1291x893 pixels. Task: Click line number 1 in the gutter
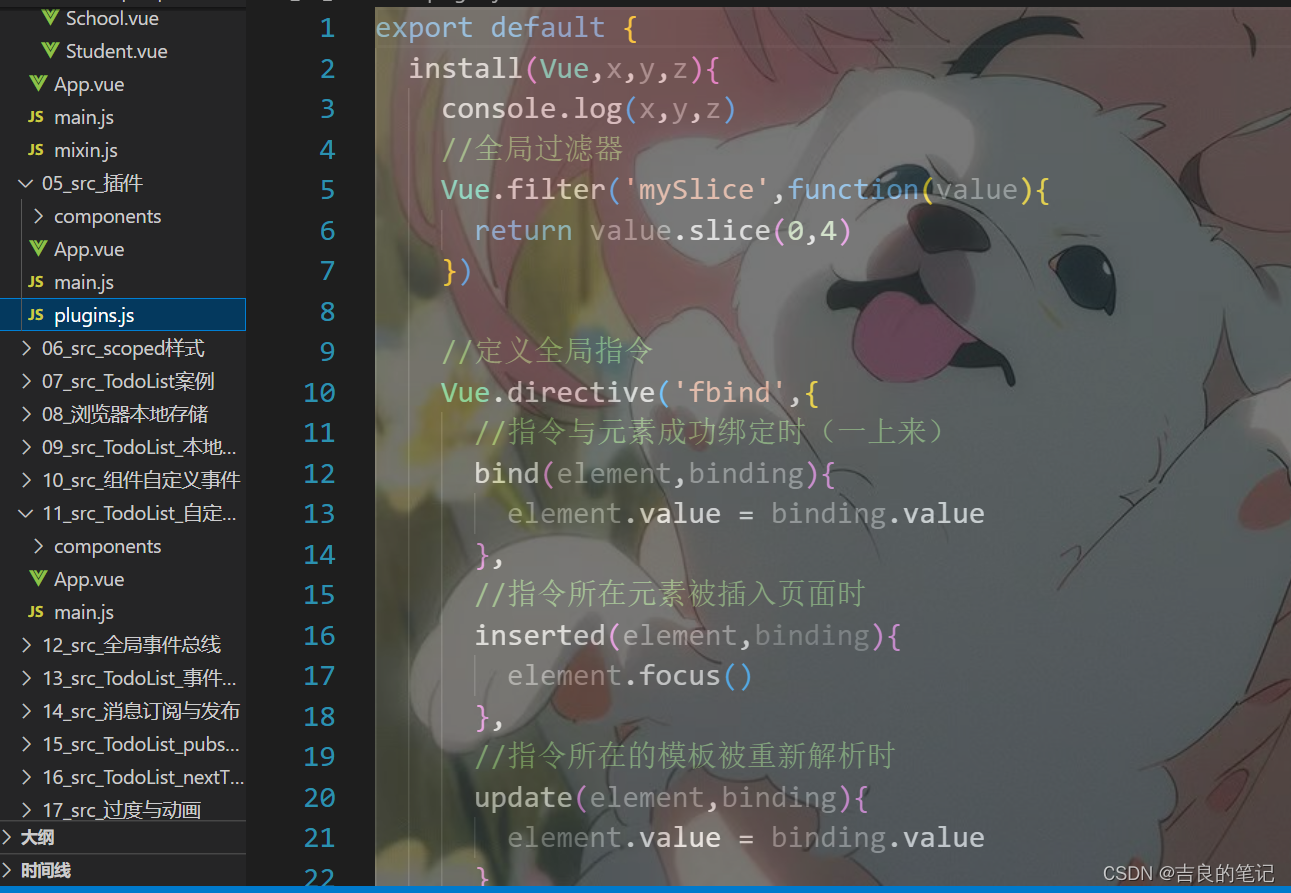(x=328, y=28)
